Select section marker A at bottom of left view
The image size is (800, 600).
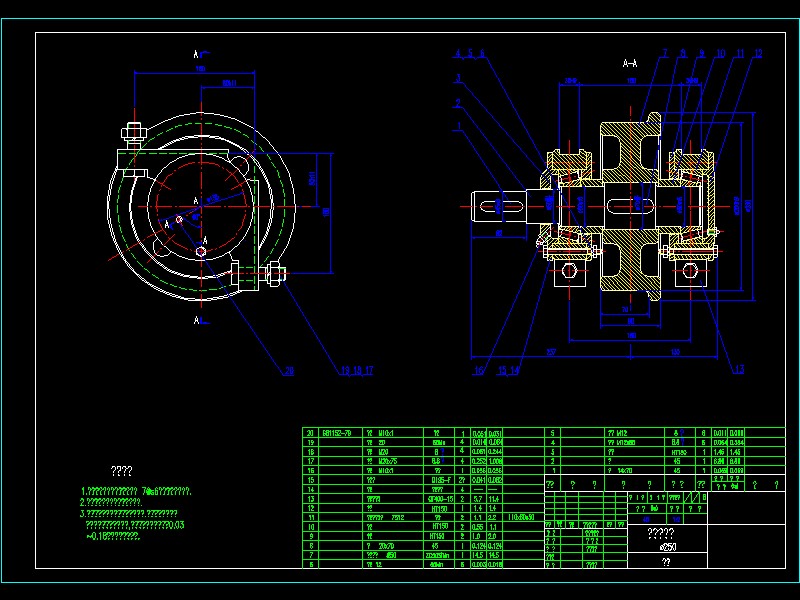coord(196,320)
